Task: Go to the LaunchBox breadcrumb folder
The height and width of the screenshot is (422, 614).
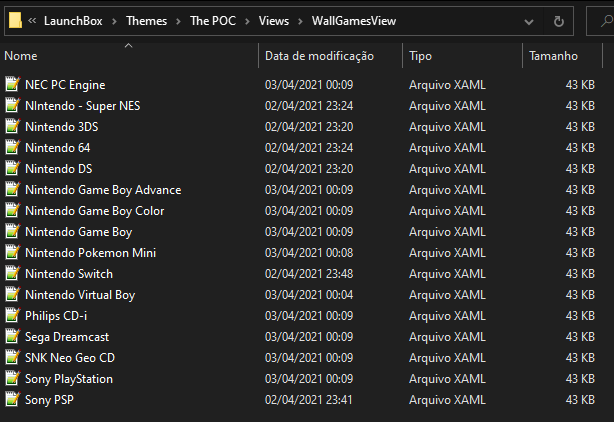Action: 73,21
